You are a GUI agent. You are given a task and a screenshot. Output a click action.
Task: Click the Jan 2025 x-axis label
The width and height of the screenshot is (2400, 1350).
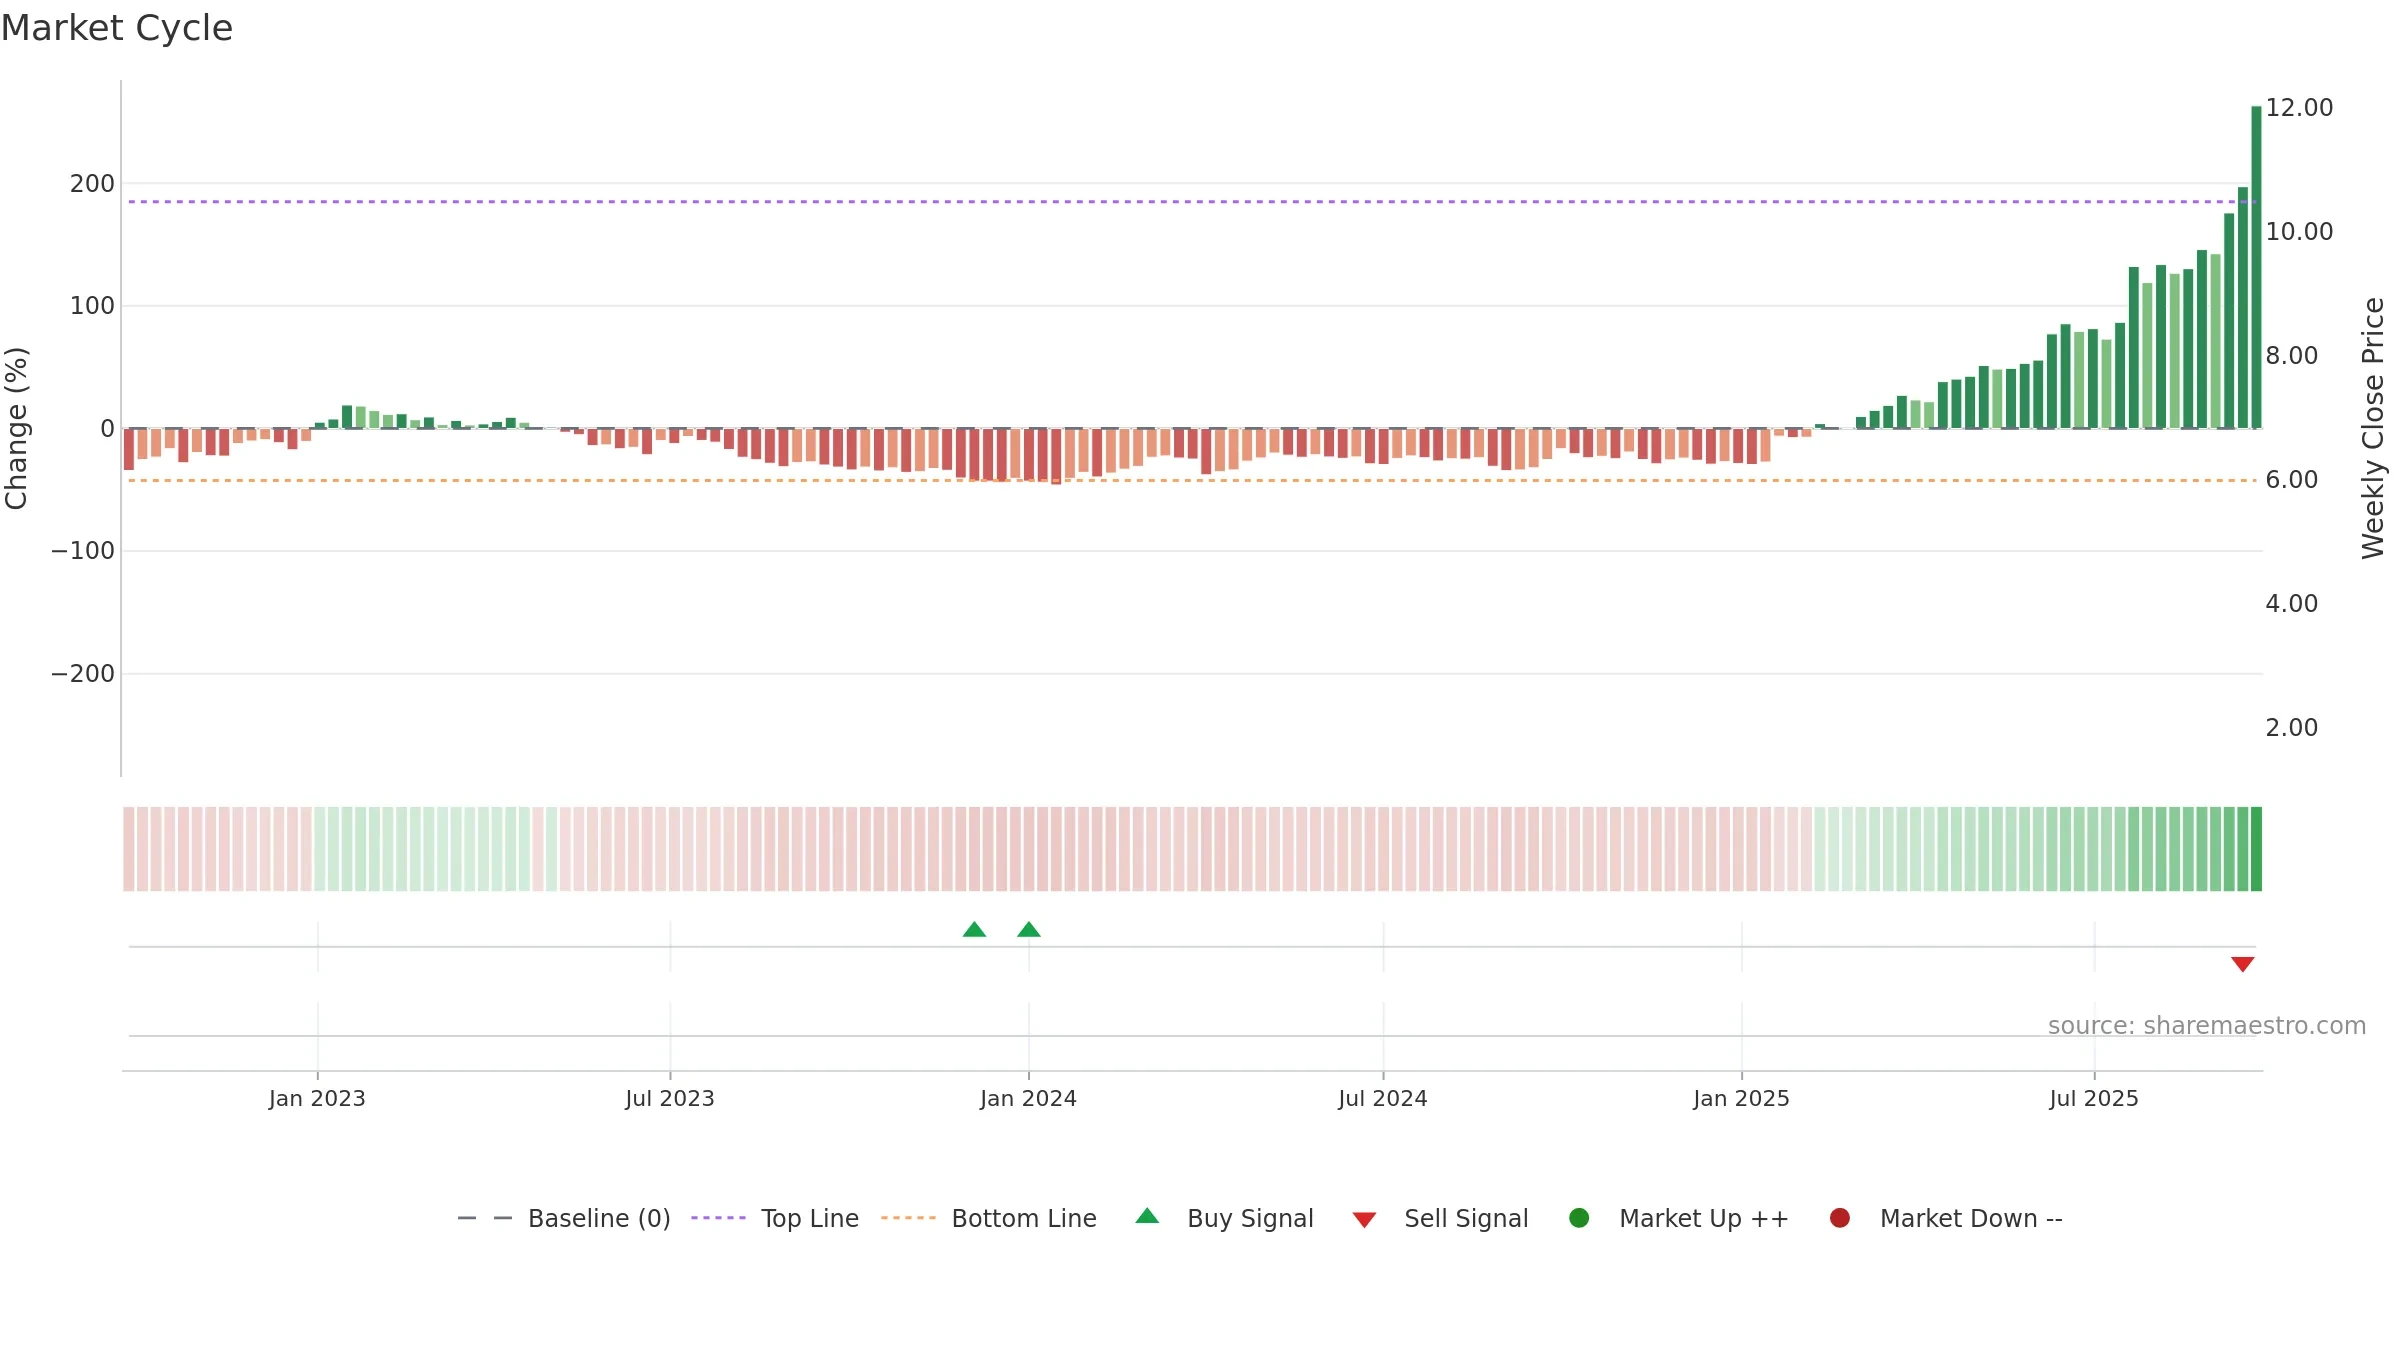pyautogui.click(x=1741, y=1099)
